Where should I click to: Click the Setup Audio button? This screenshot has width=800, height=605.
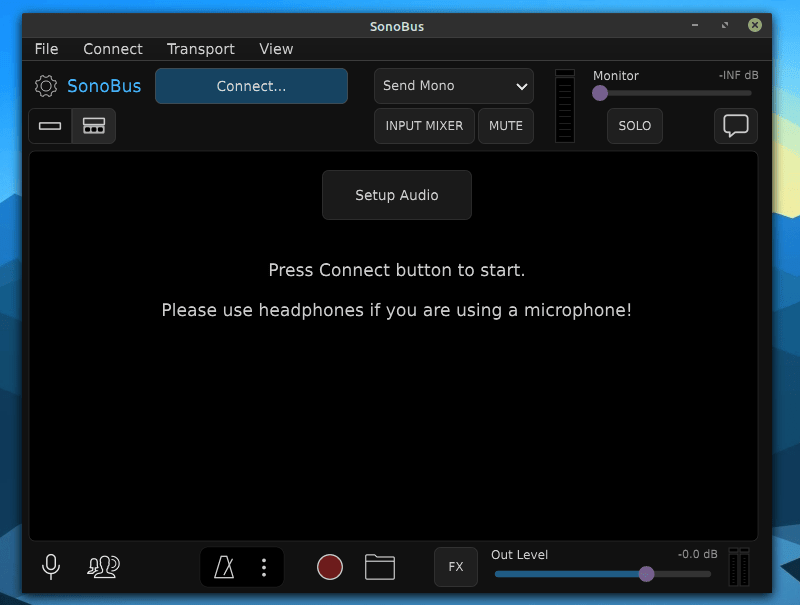tap(397, 195)
